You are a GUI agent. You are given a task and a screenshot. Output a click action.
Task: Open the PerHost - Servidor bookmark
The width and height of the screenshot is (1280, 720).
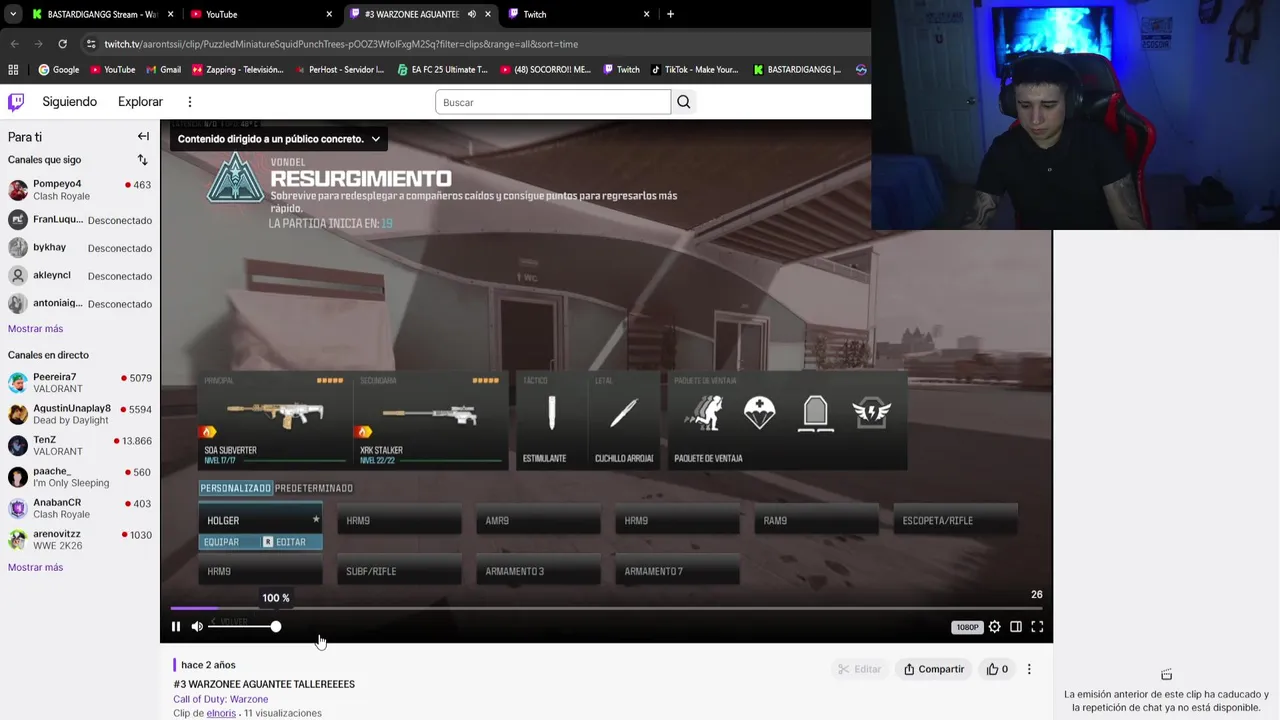tap(338, 70)
